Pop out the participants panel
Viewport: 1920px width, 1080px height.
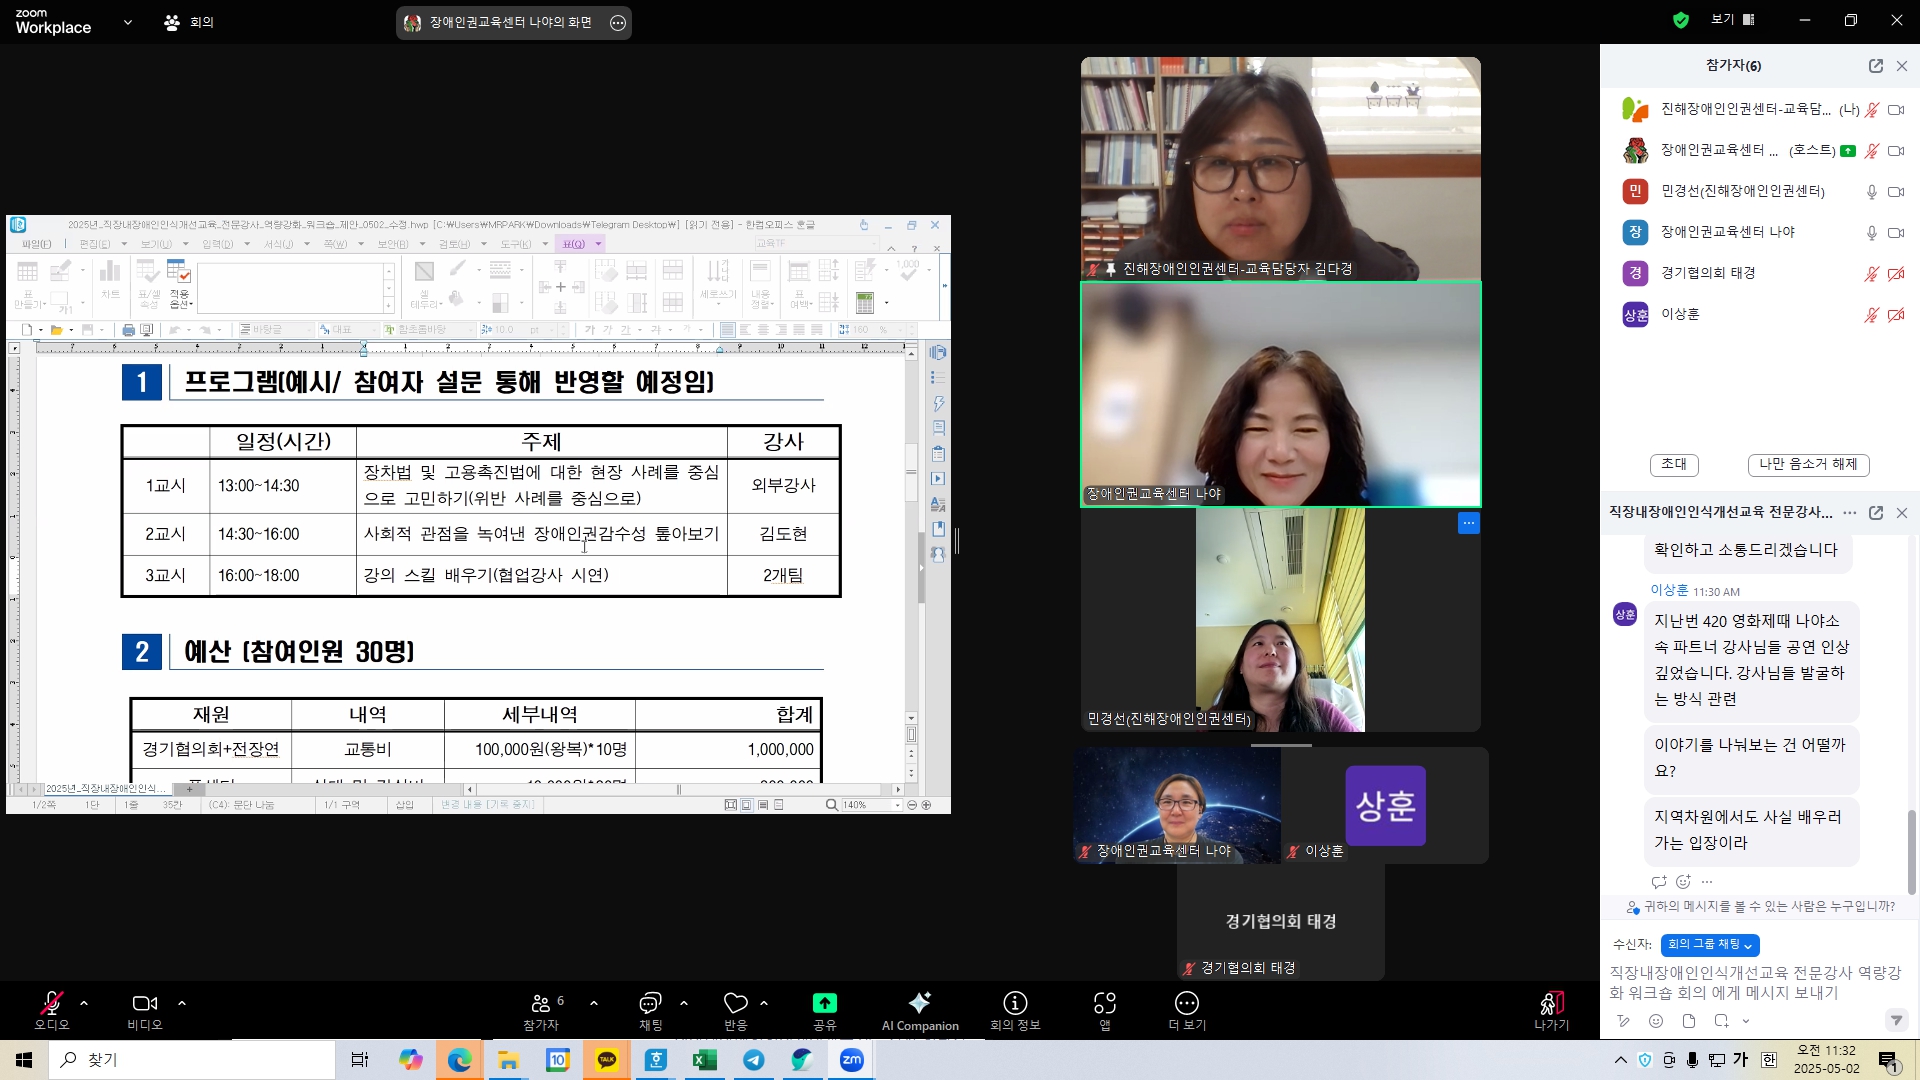pos(1875,66)
